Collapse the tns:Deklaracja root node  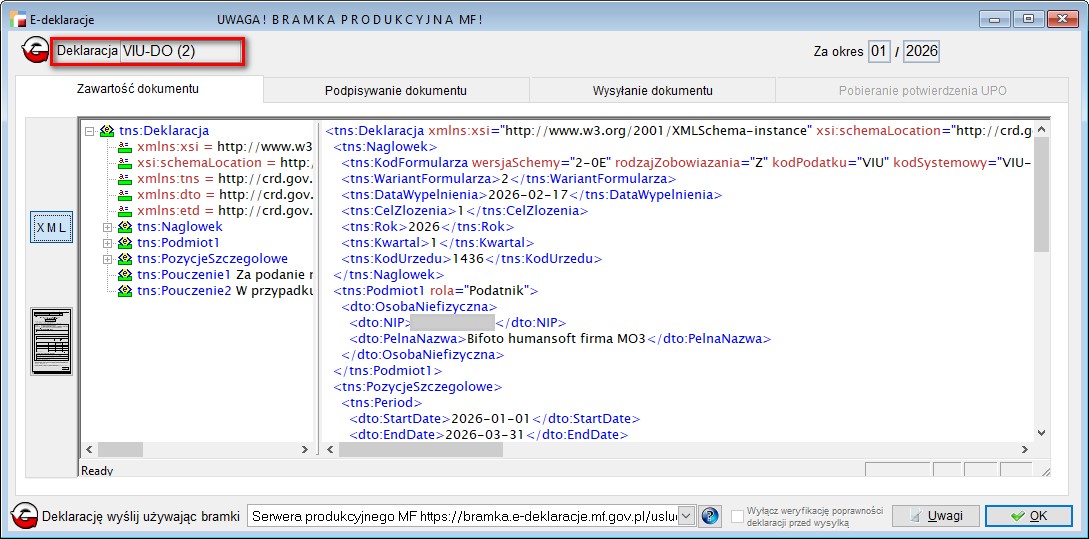click(91, 130)
